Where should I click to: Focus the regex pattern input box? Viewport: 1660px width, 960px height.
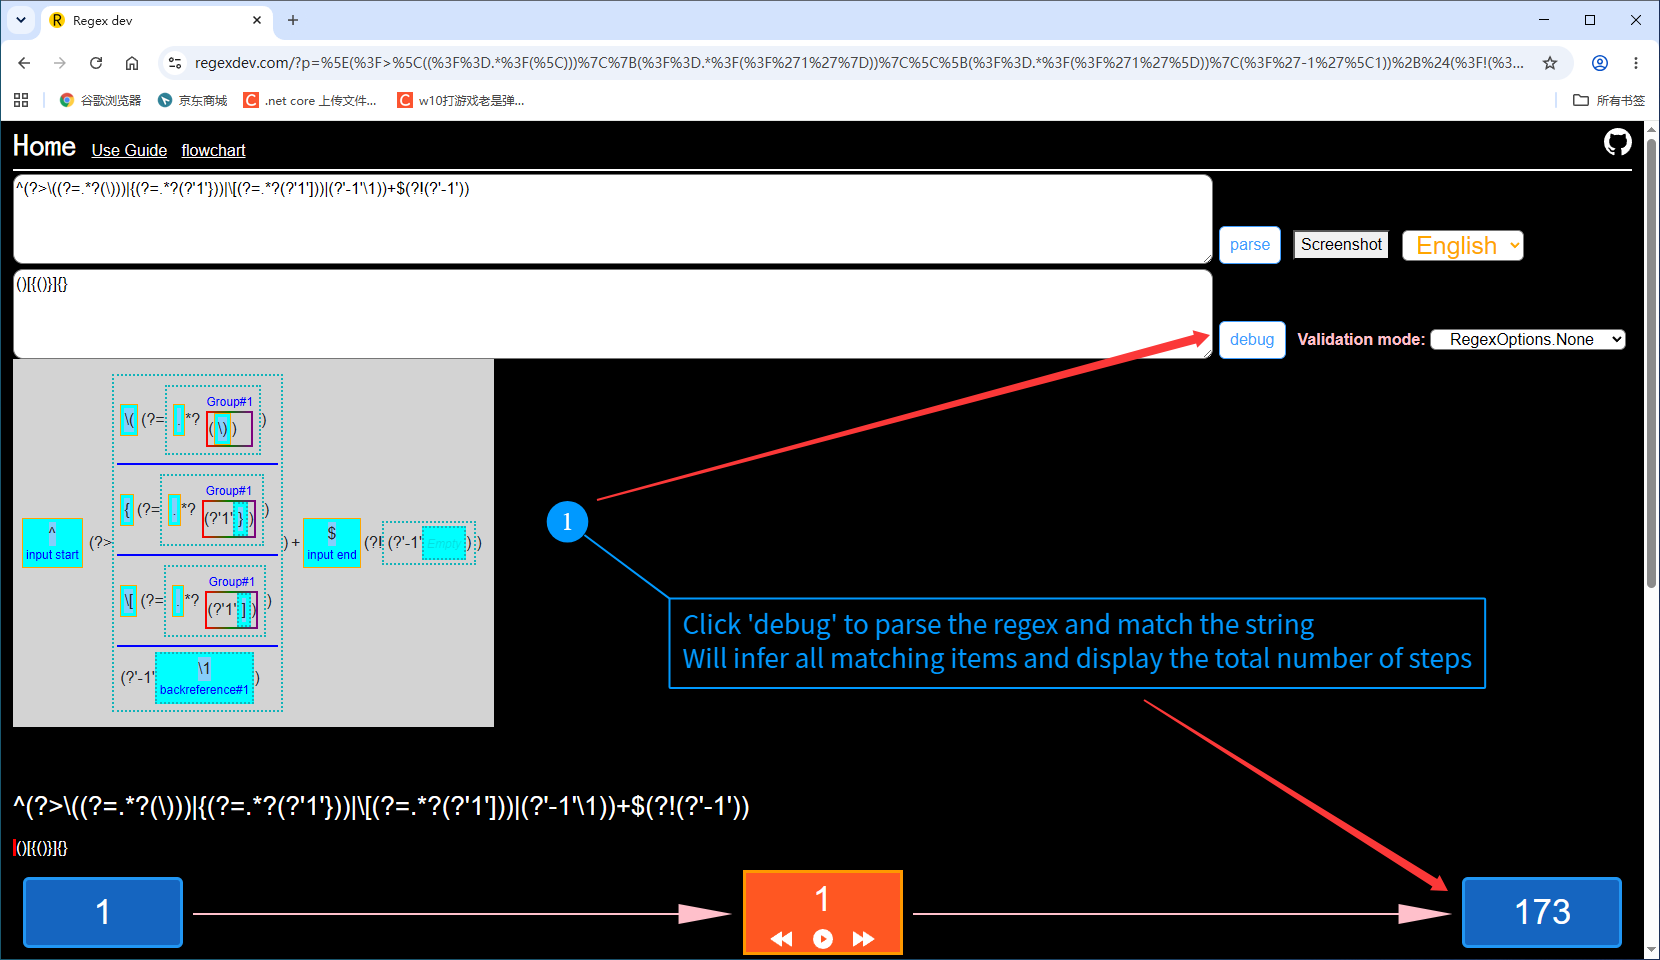(613, 219)
